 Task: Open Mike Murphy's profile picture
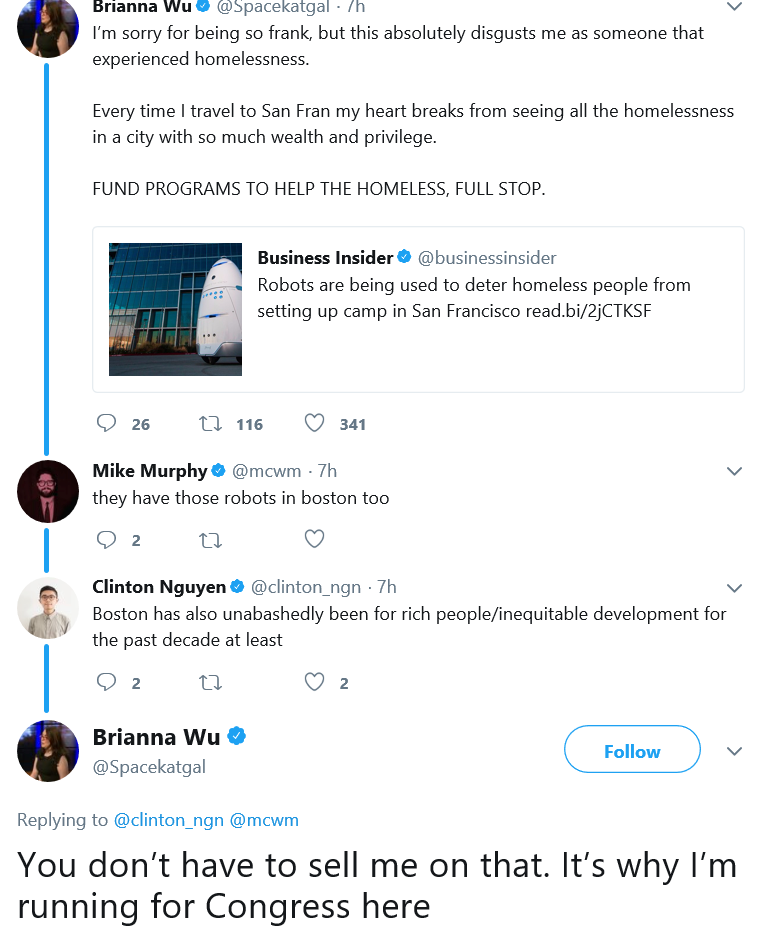(x=48, y=491)
